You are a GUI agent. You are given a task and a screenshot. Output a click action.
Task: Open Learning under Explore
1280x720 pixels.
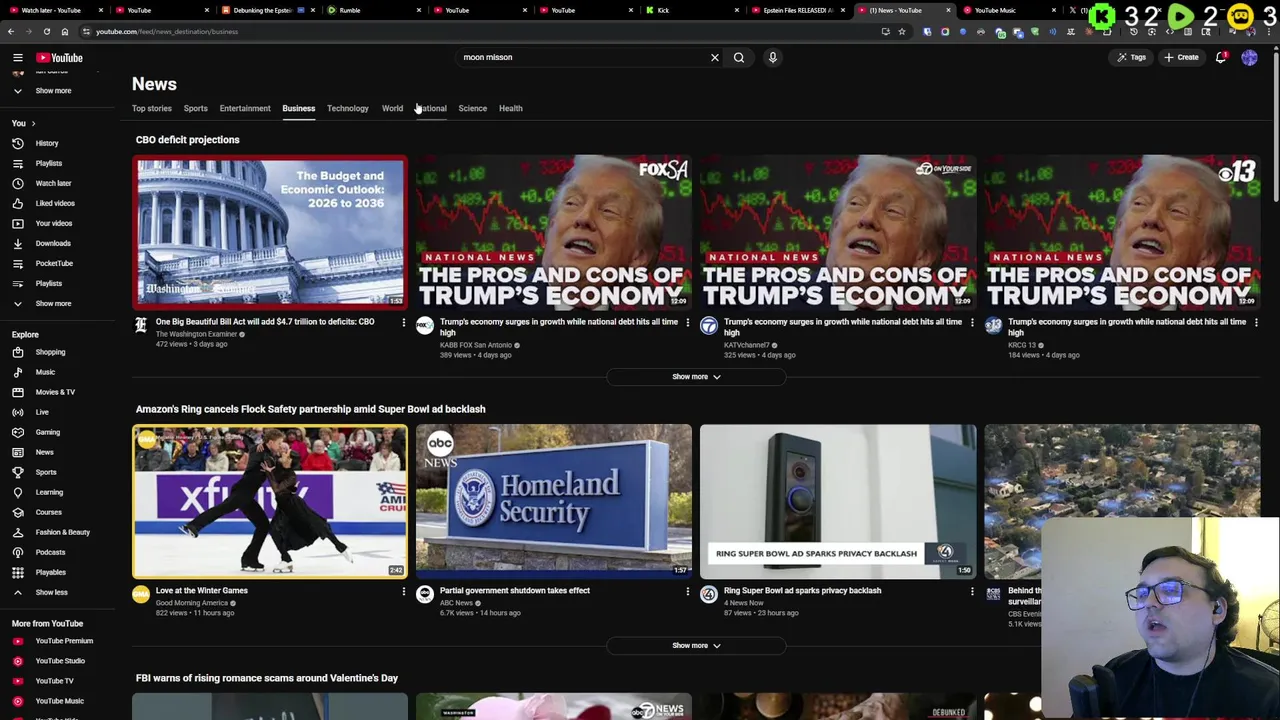click(x=49, y=492)
